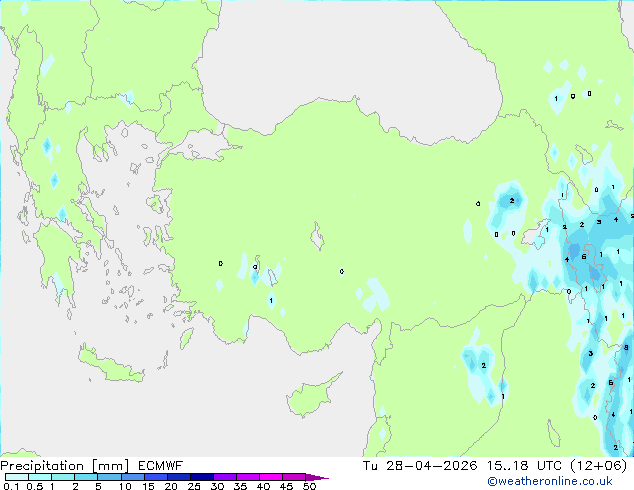Image resolution: width=634 pixels, height=490 pixels.
Task: Click the legend scale label '0.5'
Action: [x=35, y=486]
